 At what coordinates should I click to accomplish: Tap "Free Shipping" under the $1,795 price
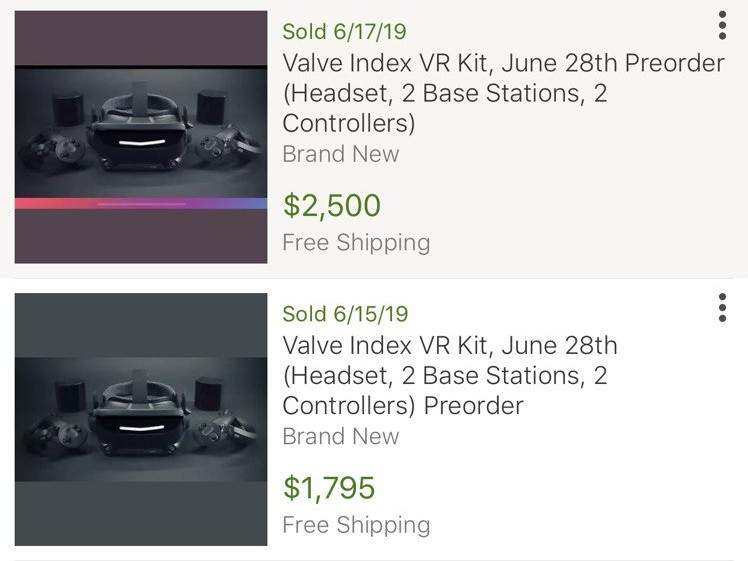[356, 525]
